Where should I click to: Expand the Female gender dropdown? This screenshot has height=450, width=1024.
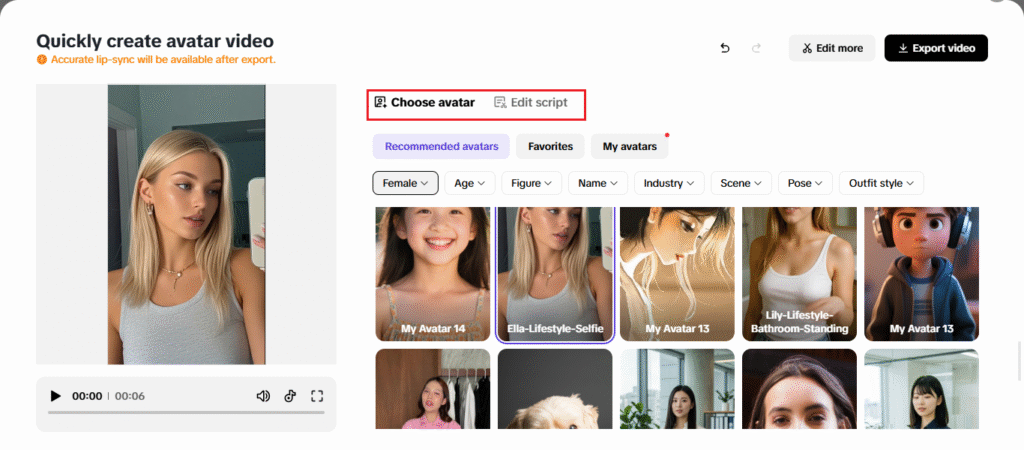pyautogui.click(x=405, y=183)
